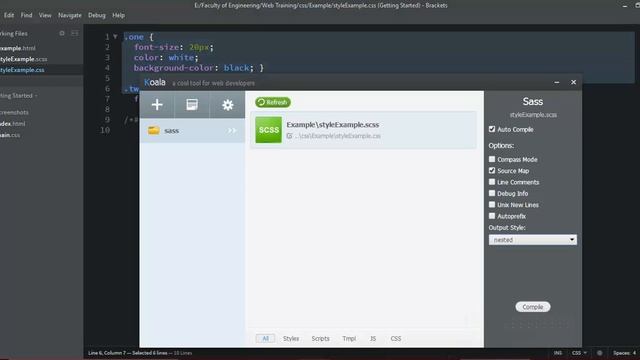This screenshot has height=360, width=640.
Task: Enable the Autoprefix option
Action: click(492, 216)
